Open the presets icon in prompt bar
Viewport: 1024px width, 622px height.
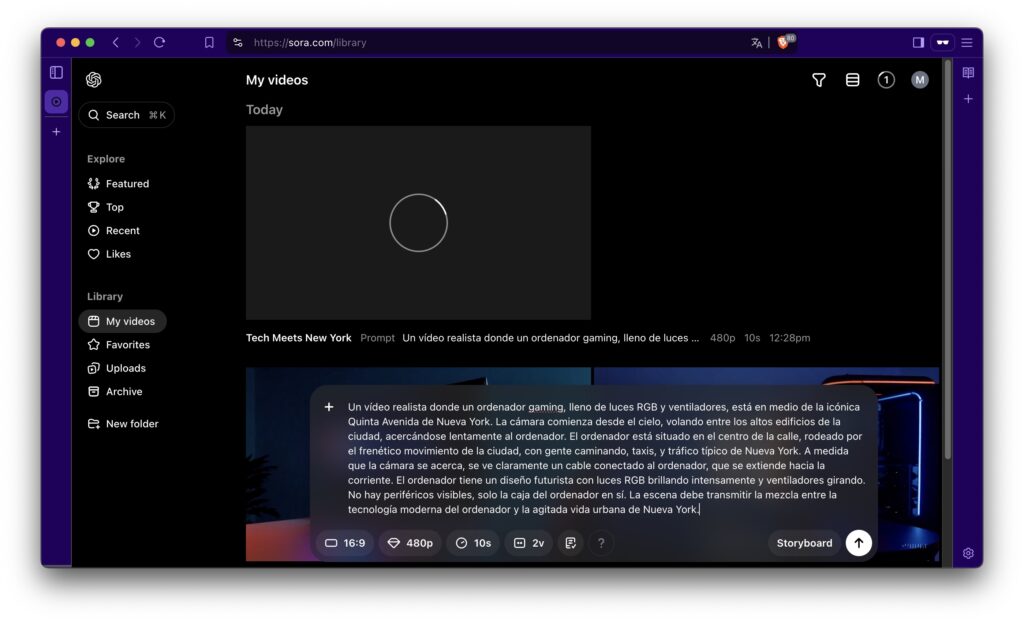click(x=571, y=543)
